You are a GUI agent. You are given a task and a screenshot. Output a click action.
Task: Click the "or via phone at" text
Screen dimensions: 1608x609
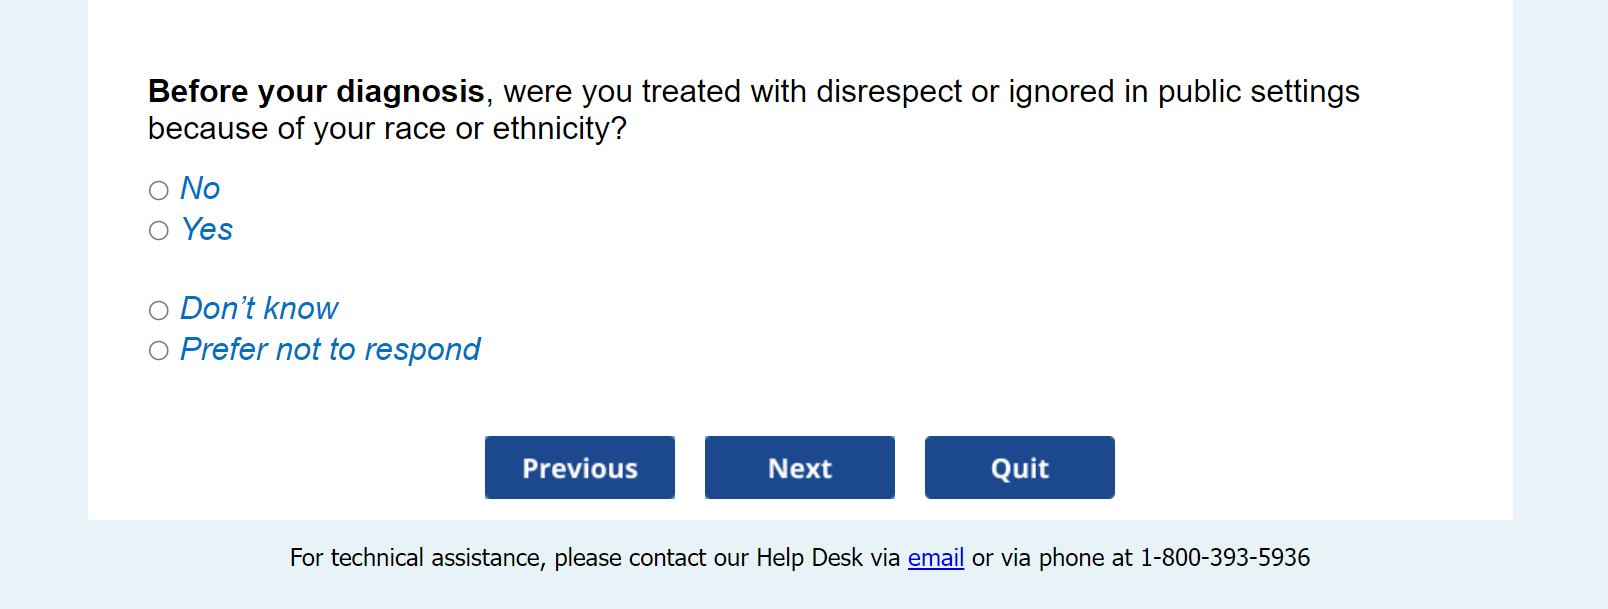[1052, 557]
